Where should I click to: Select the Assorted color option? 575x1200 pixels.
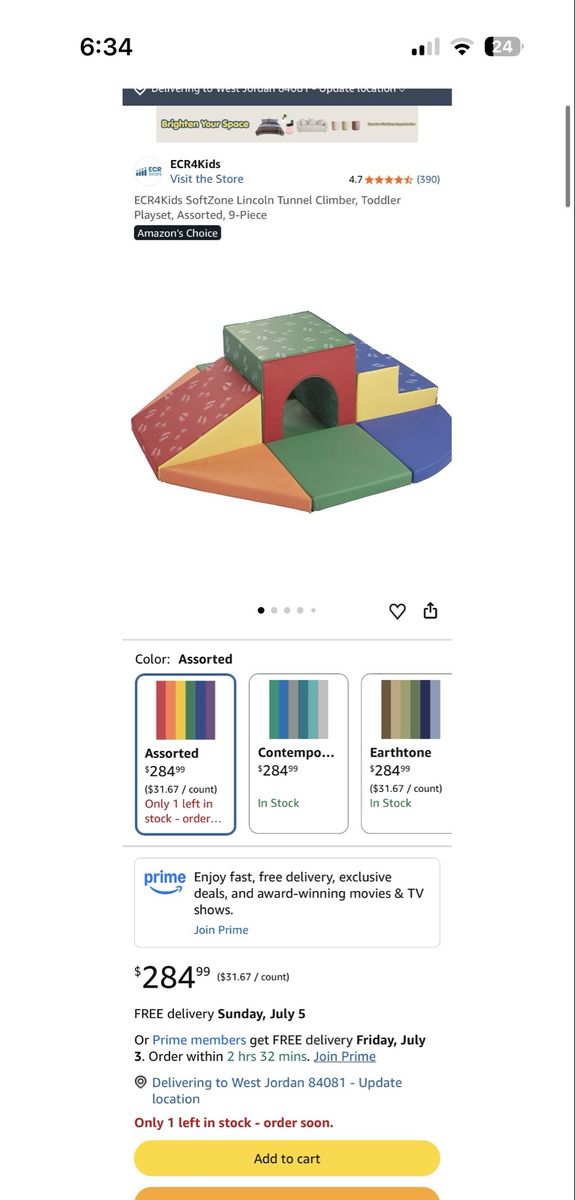coord(186,754)
